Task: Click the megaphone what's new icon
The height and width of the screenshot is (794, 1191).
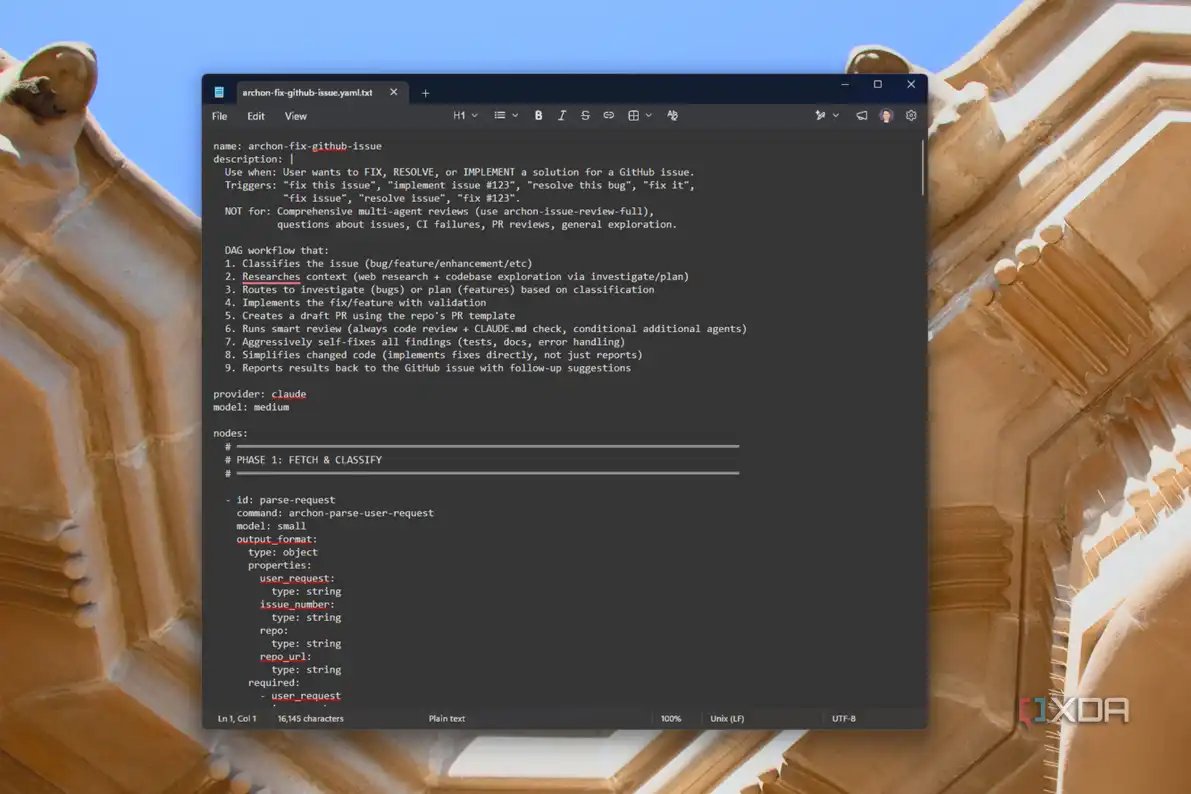Action: [861, 115]
